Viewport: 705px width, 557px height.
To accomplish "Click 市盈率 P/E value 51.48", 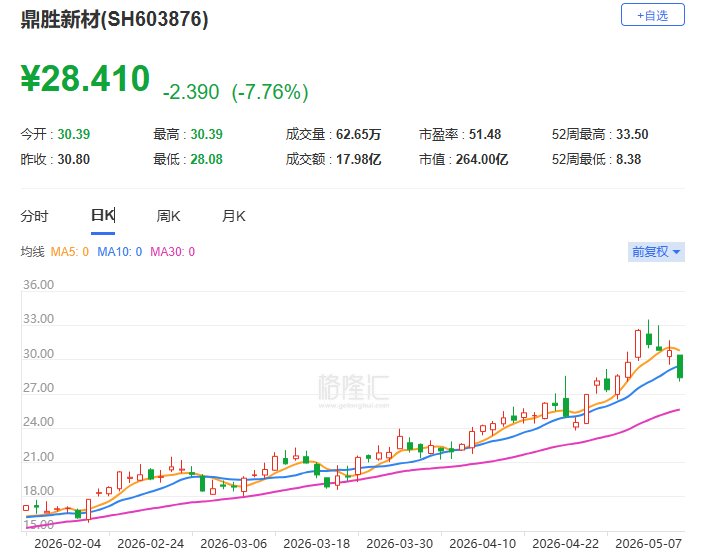I will pos(485,134).
